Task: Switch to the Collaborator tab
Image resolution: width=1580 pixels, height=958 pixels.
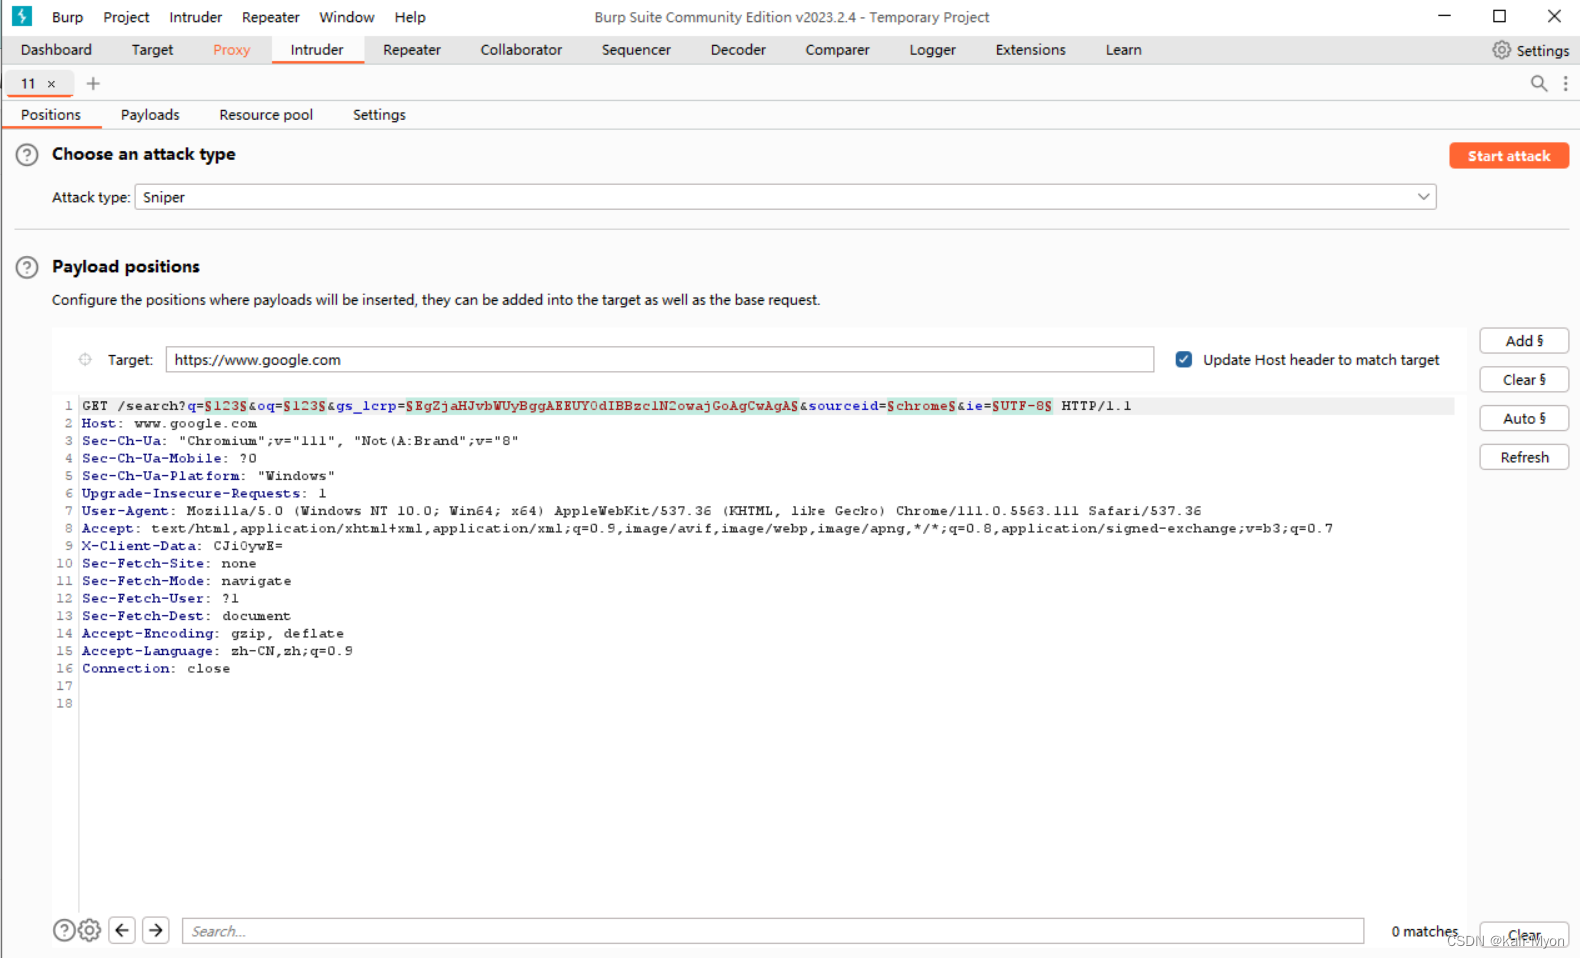Action: coord(521,50)
